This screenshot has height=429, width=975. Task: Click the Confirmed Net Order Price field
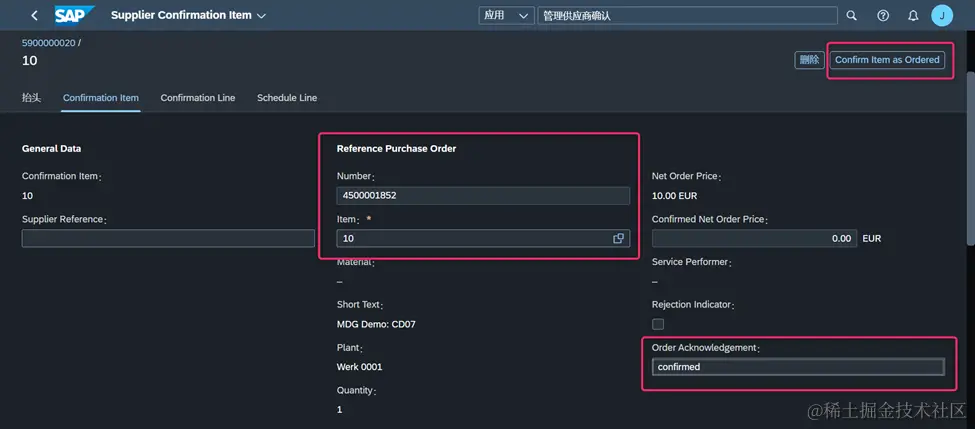click(x=755, y=239)
